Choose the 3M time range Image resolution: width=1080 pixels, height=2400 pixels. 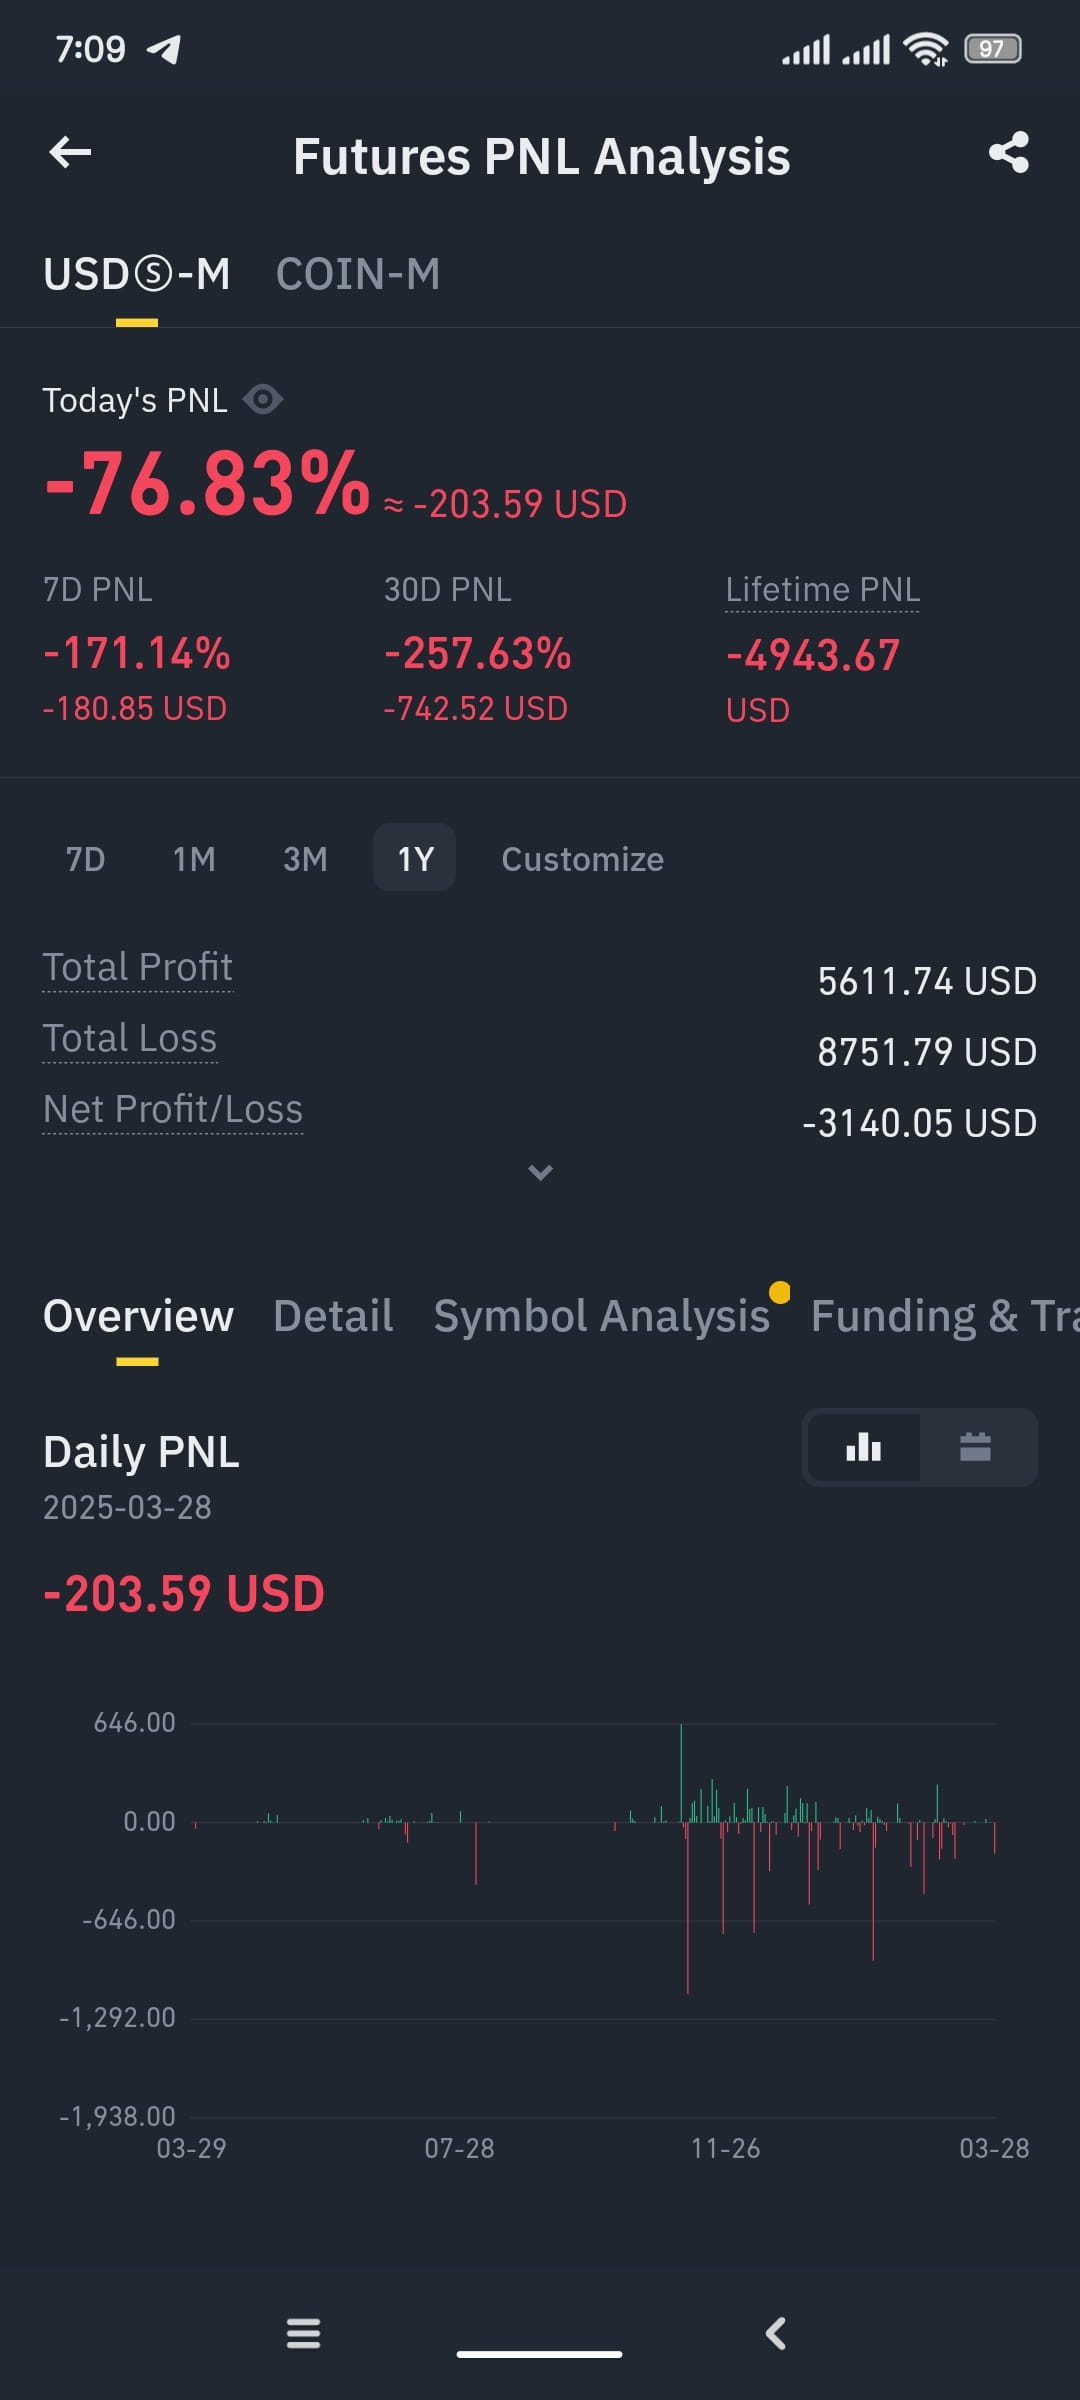(x=305, y=859)
